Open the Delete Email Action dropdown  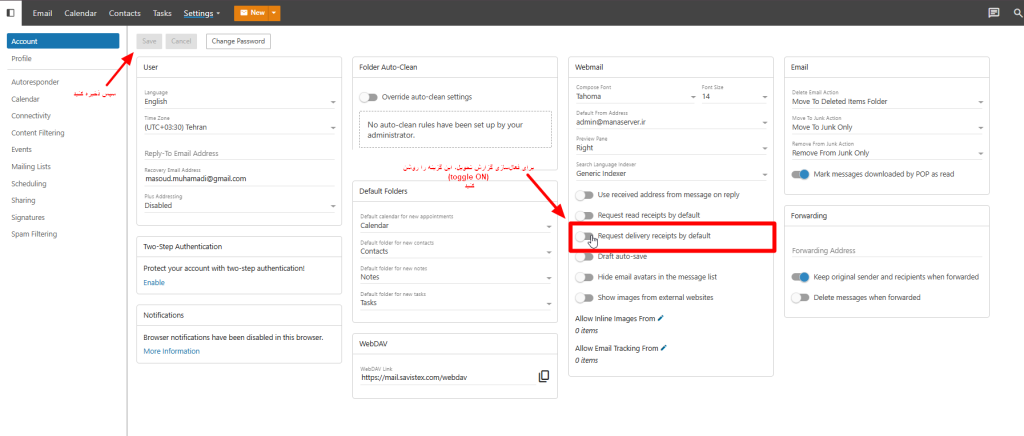click(x=884, y=101)
